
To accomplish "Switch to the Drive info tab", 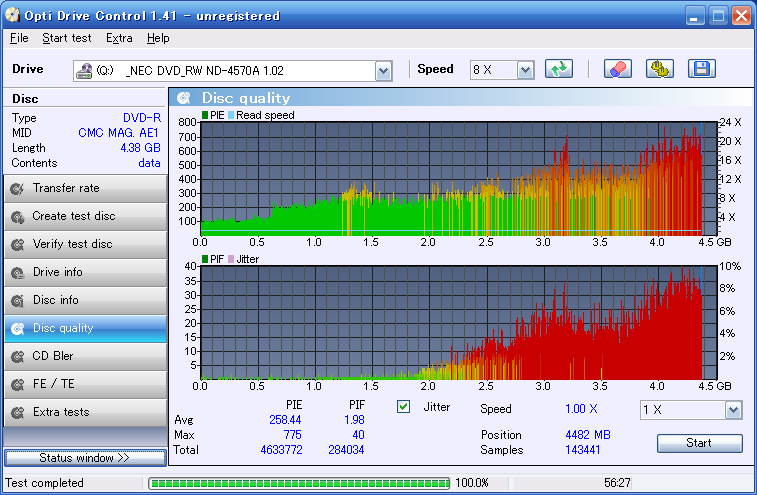I will (x=85, y=272).
